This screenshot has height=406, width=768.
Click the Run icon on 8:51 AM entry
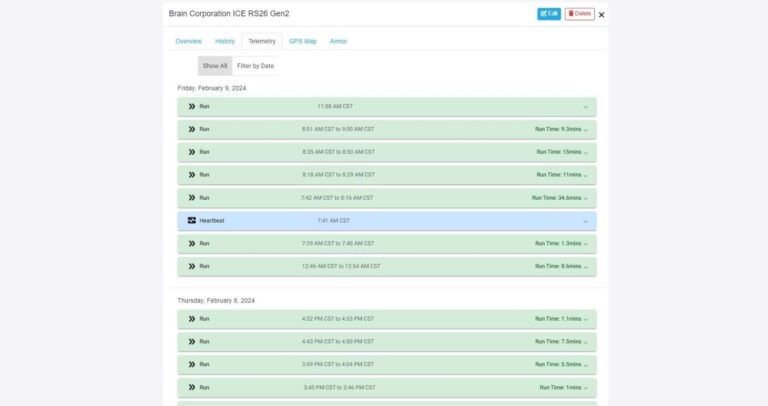[192, 129]
